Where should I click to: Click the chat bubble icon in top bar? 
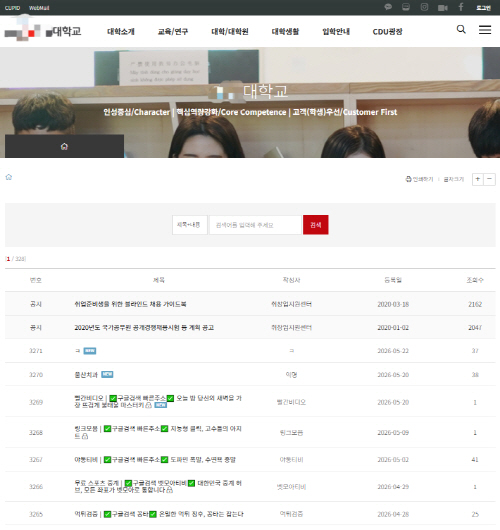[x=388, y=7]
